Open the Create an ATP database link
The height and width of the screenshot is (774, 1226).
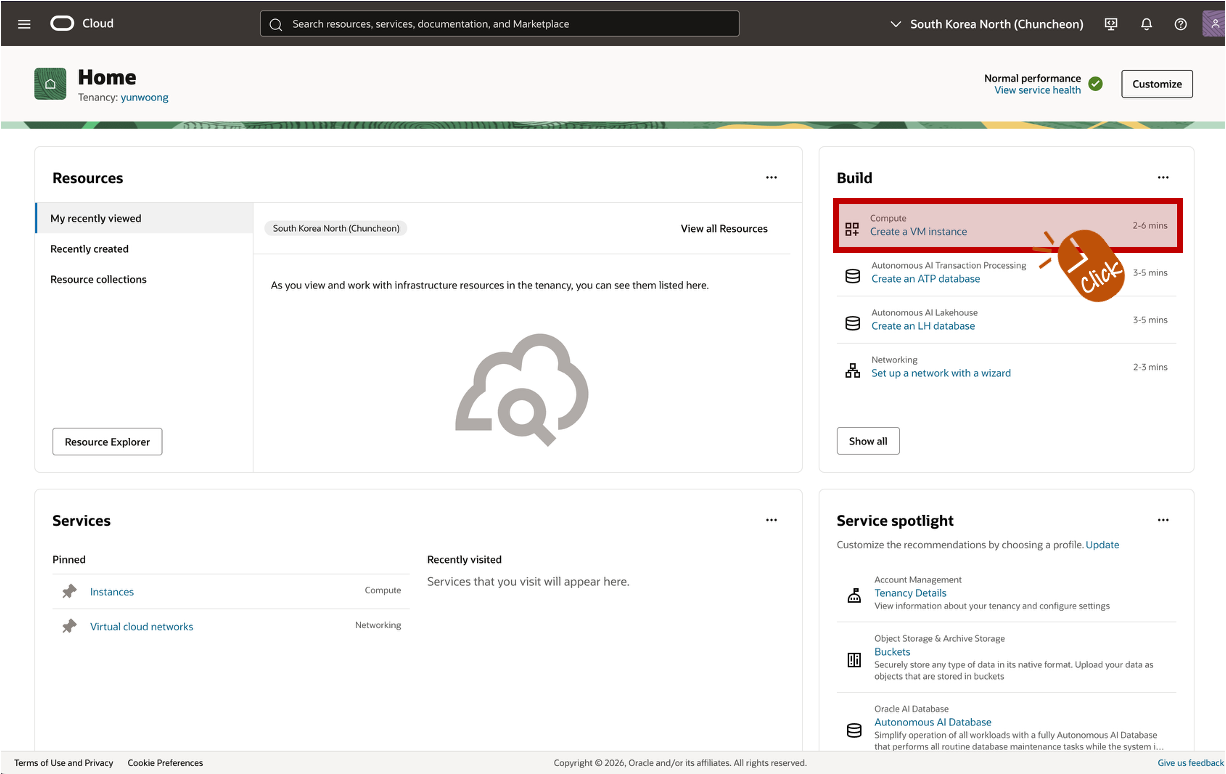[x=925, y=279]
